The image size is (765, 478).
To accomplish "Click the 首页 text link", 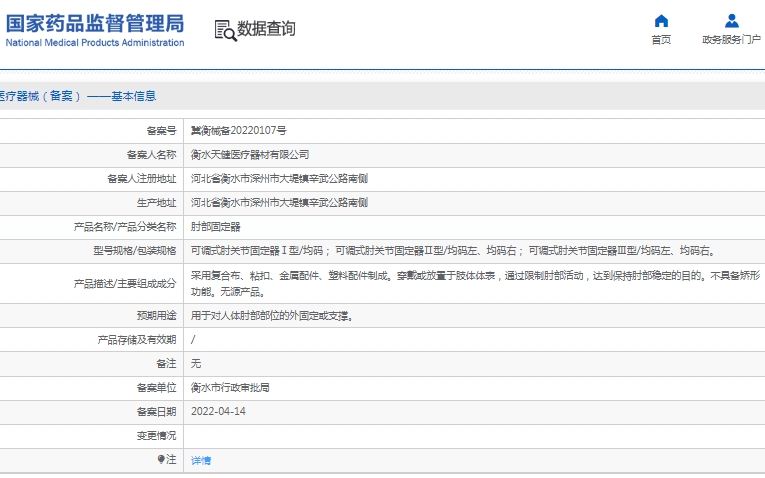I will pos(661,40).
